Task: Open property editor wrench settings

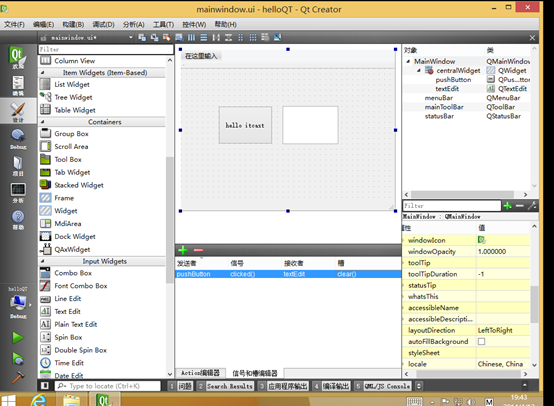Action: pyautogui.click(x=532, y=205)
